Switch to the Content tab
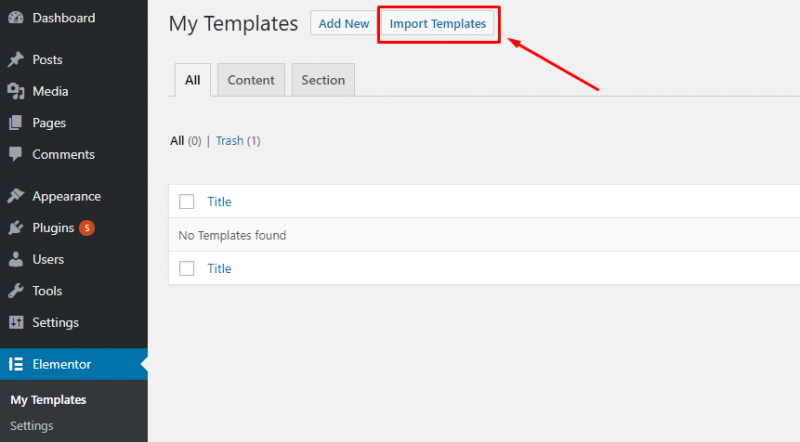Viewport: 800px width, 442px height. click(x=251, y=80)
